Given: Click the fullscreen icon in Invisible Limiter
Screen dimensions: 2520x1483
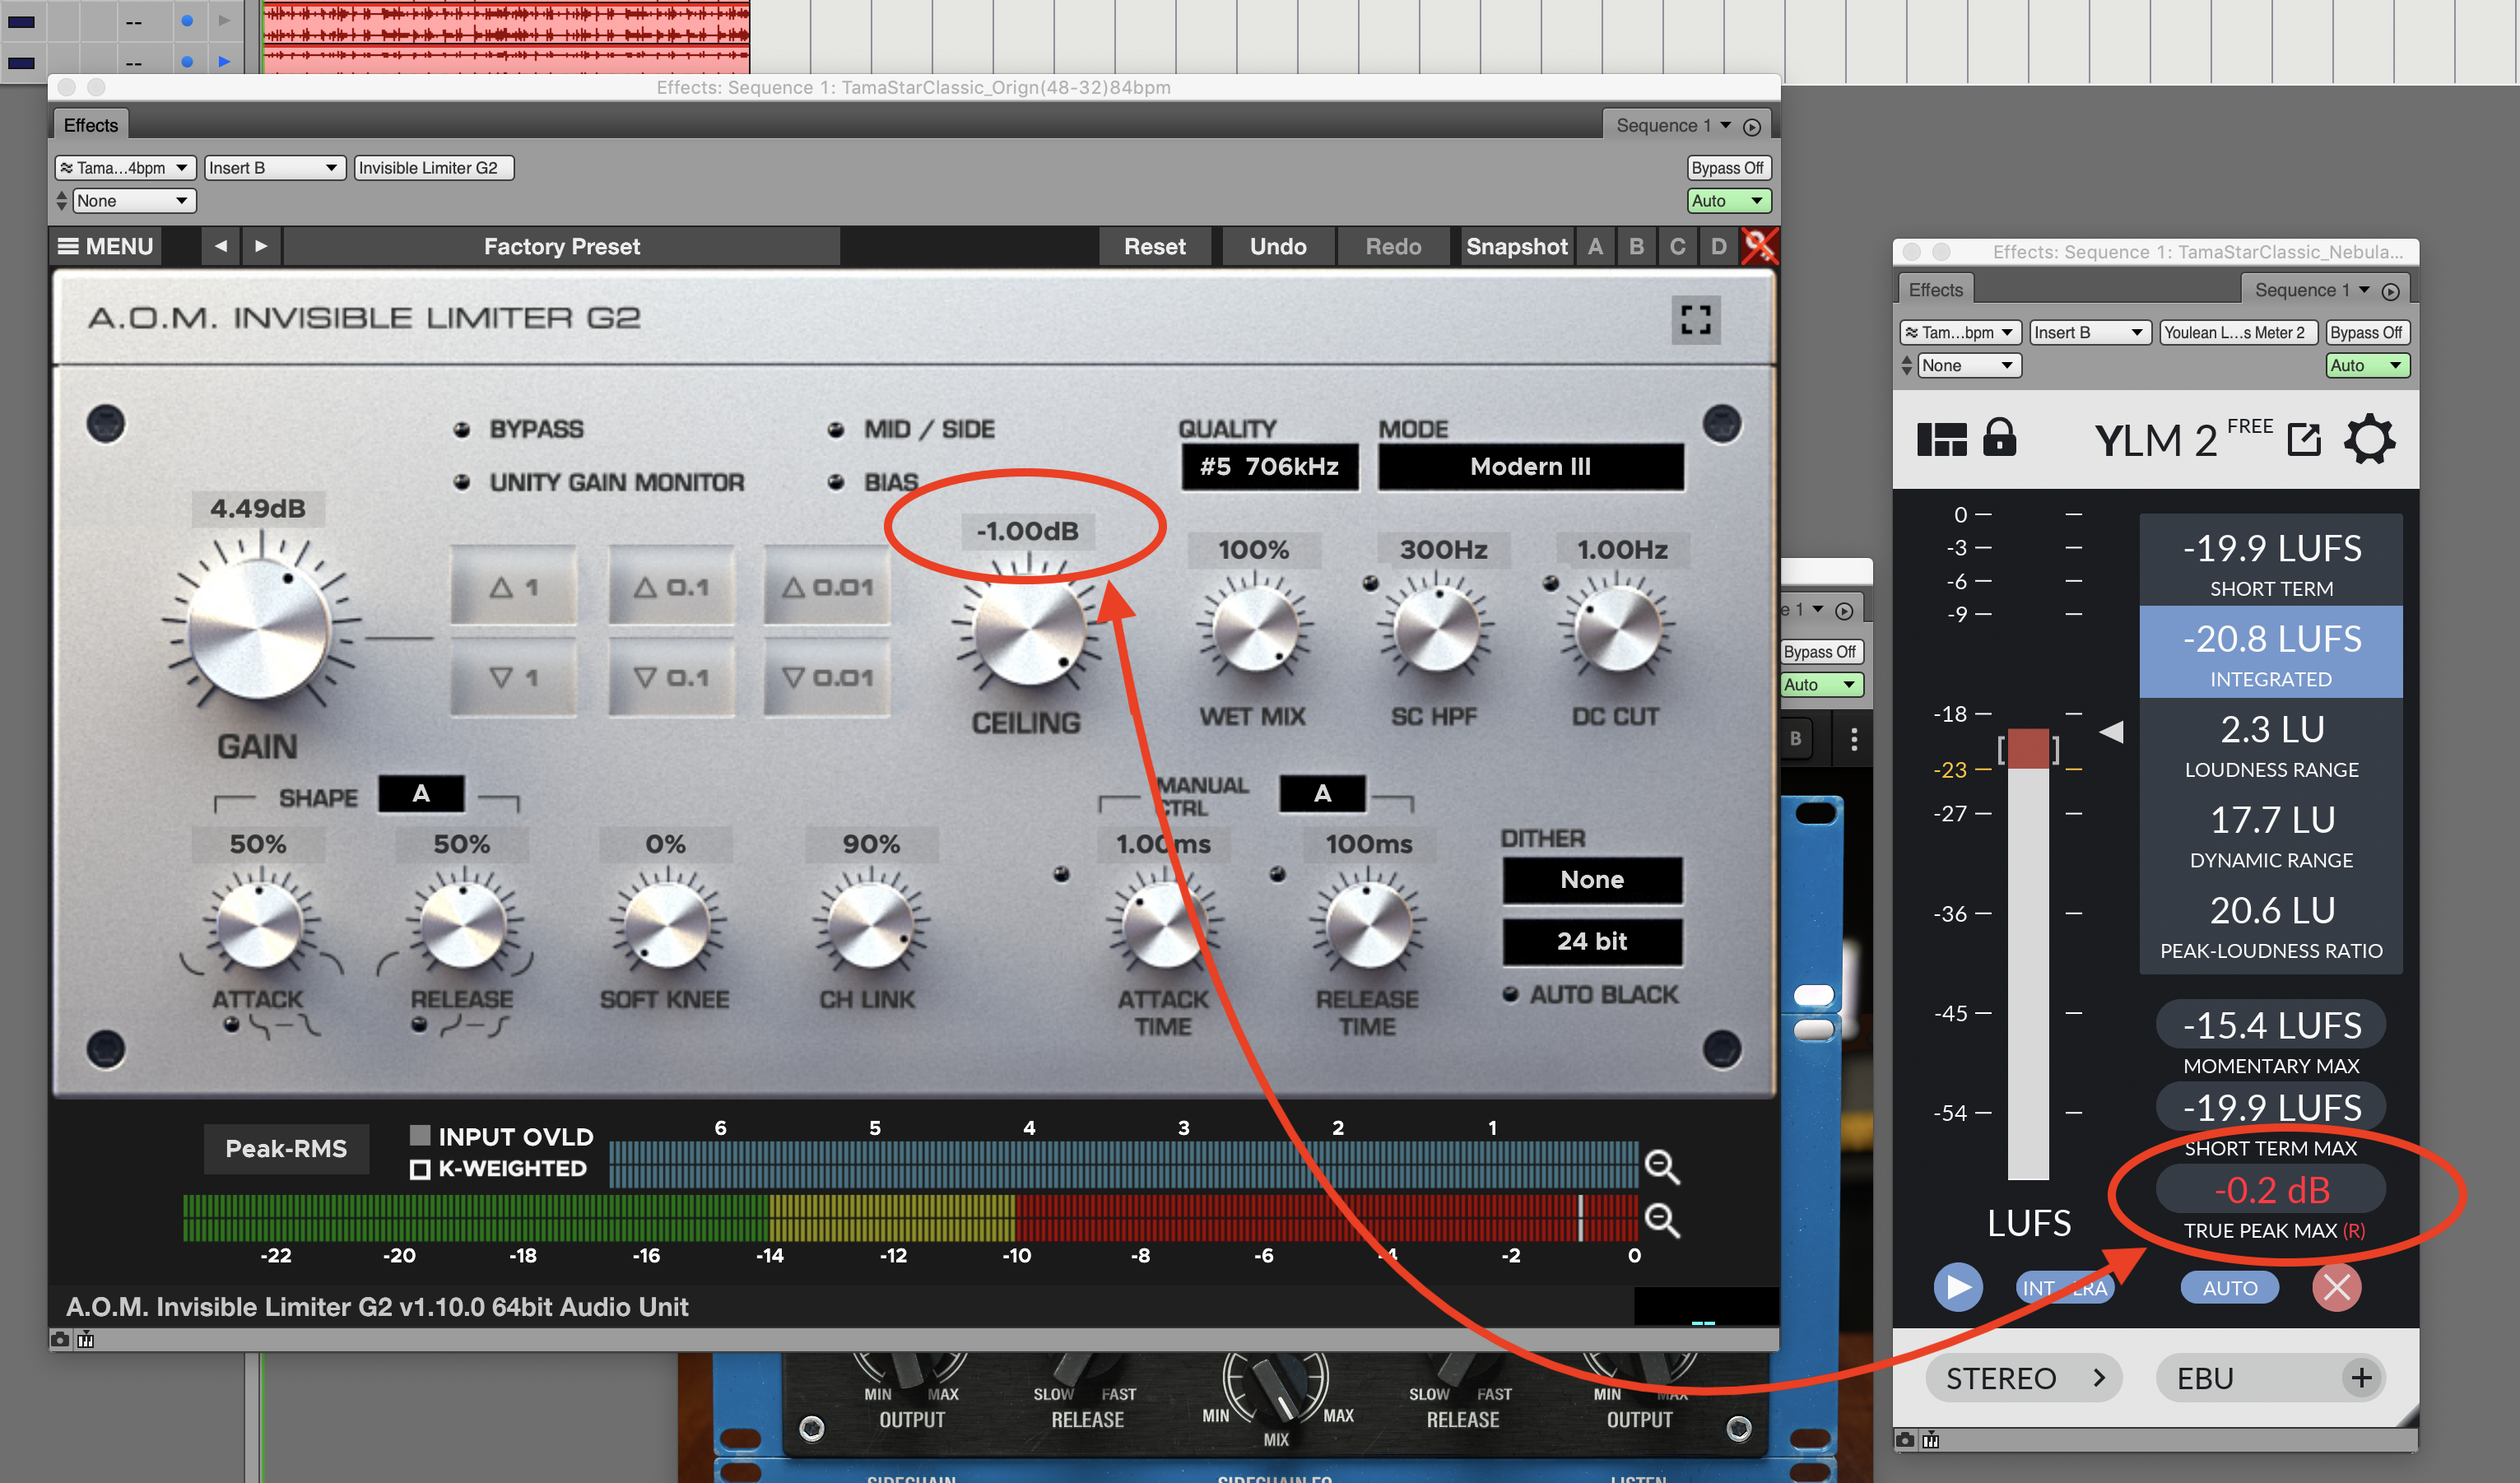Looking at the screenshot, I should (1696, 320).
